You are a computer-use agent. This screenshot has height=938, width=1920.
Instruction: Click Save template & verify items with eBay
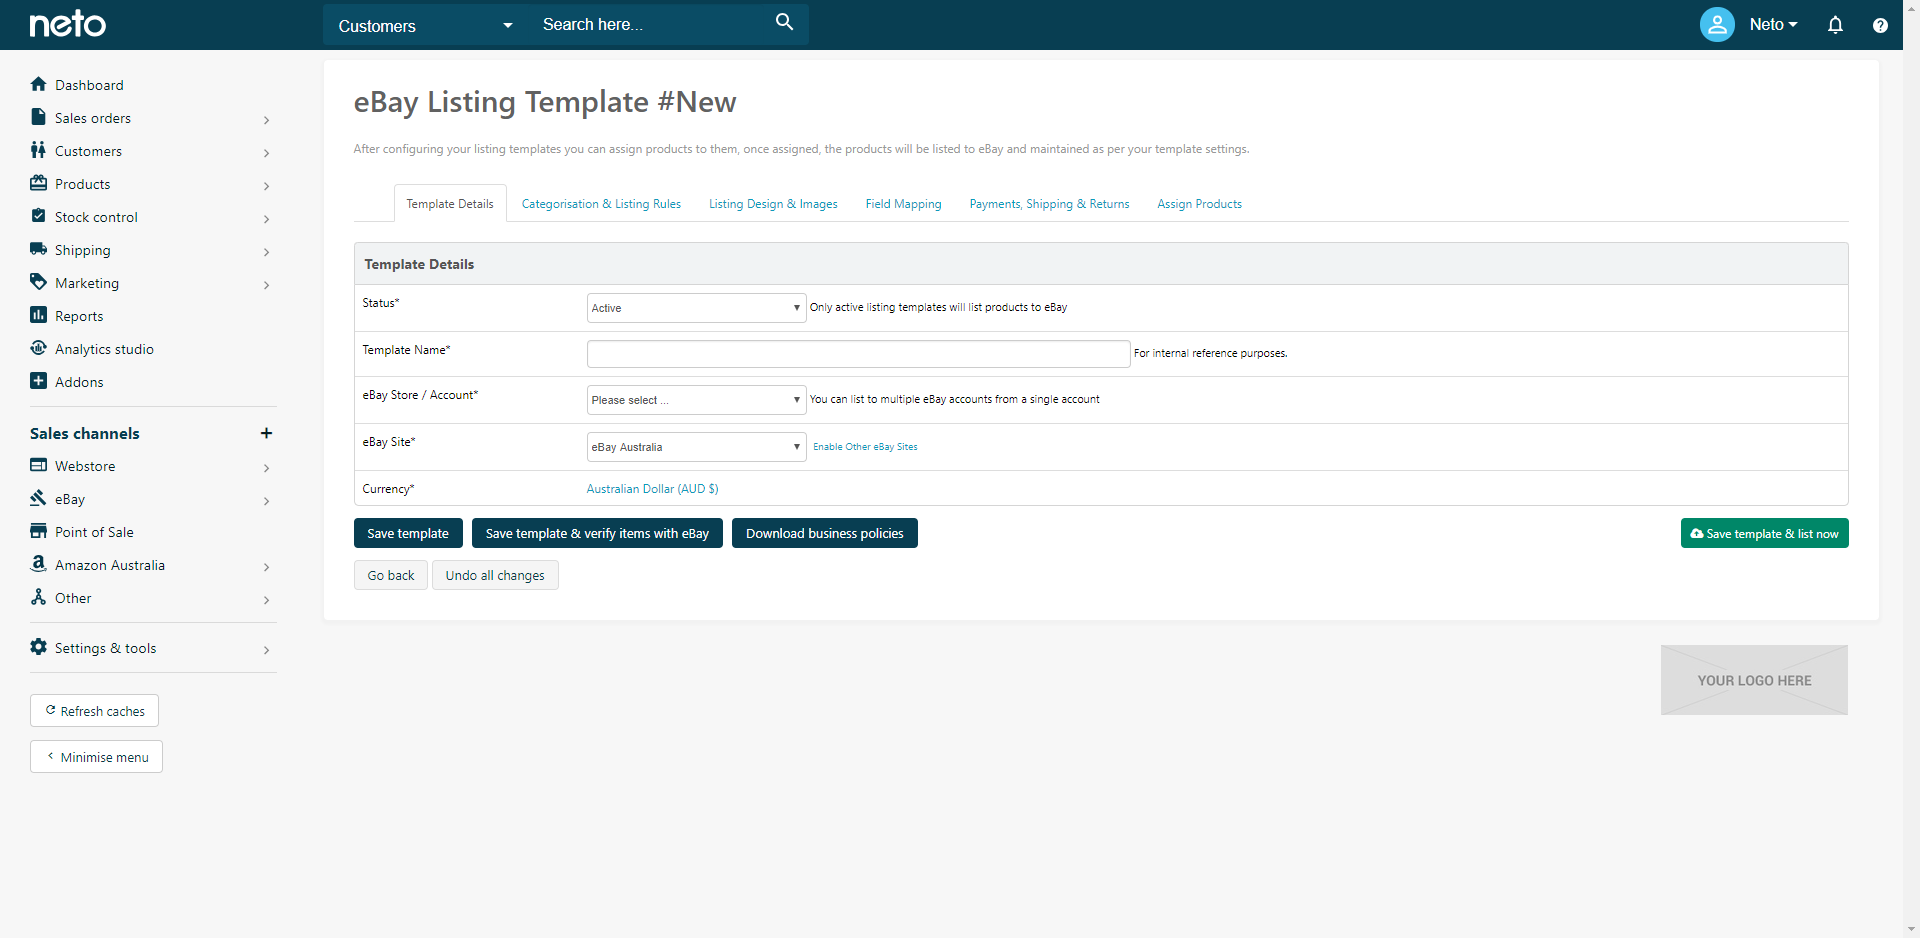click(597, 533)
